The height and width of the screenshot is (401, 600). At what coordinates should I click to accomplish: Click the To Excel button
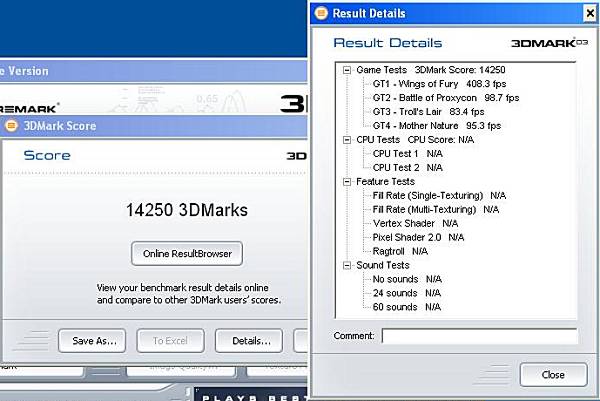point(170,341)
